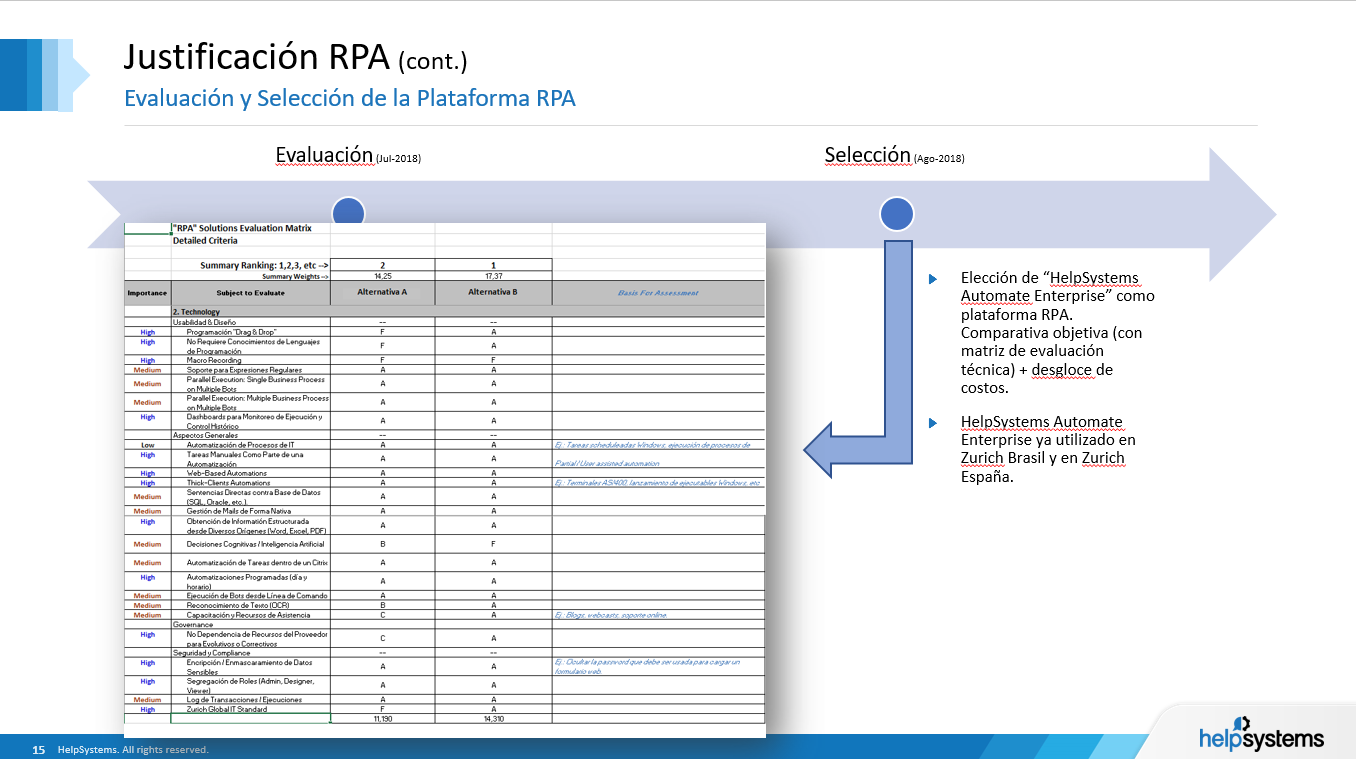Screen dimensions: 1356x759
Task: Click the bullet text mentioning Zurich Brasil
Action: [x=1048, y=449]
